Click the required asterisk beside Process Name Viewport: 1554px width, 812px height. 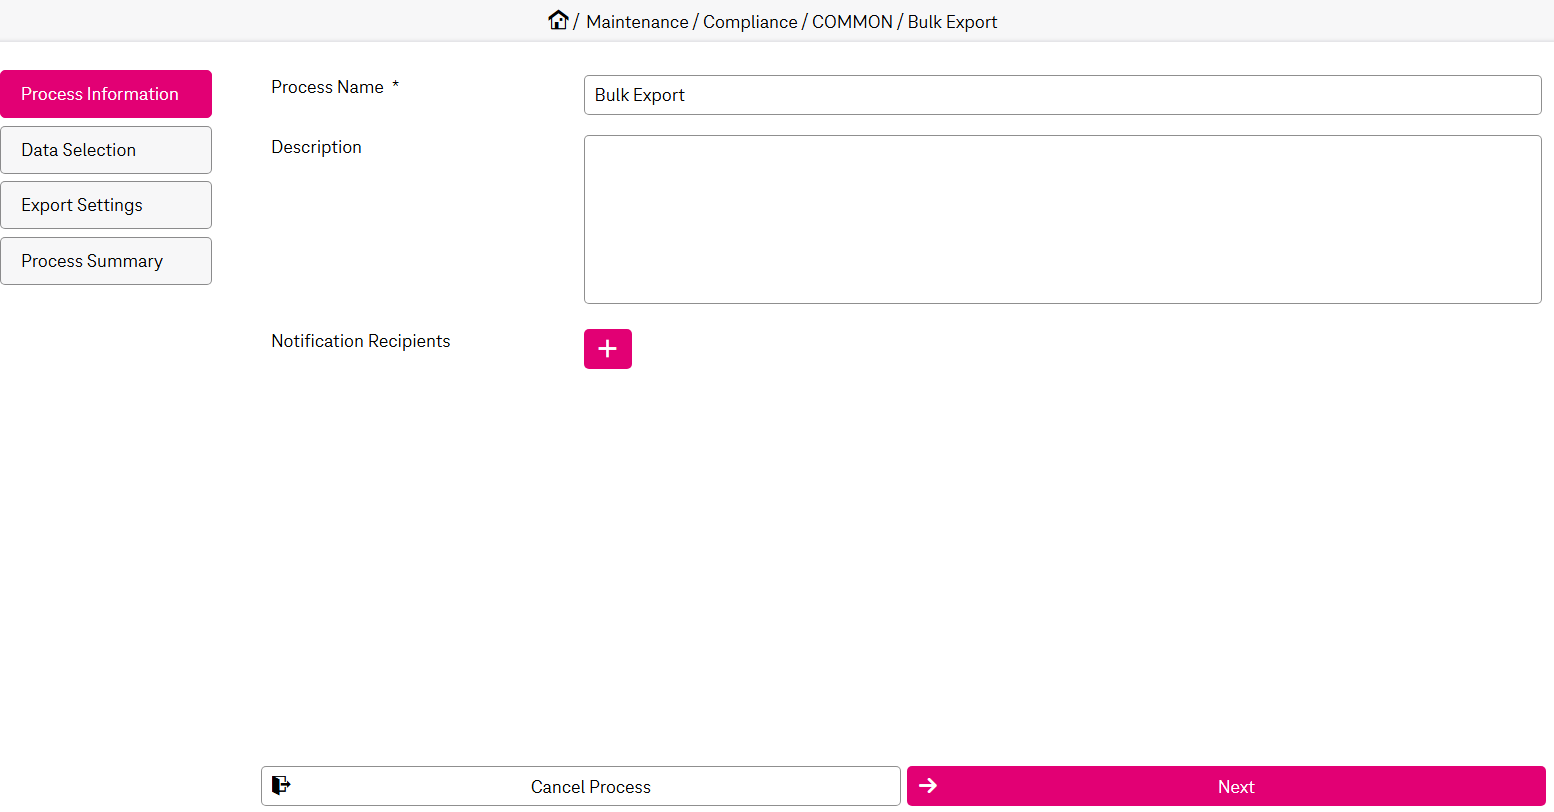pyautogui.click(x=396, y=86)
